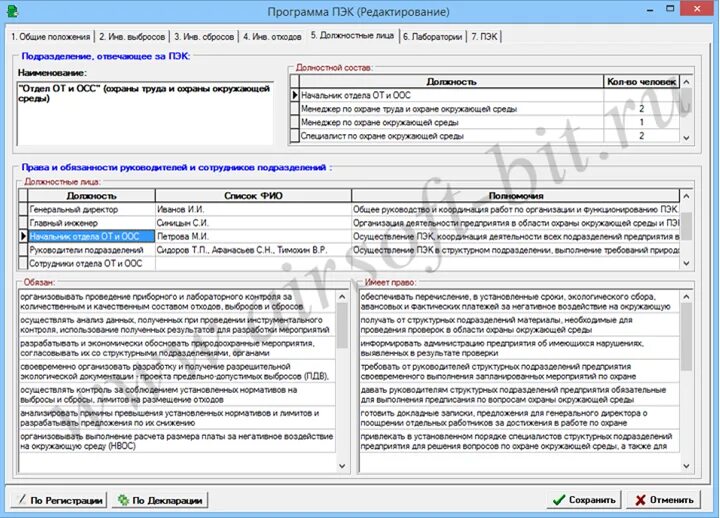Select duty about расчета размера платы (НВОС)
The width and height of the screenshot is (720, 518).
click(177, 441)
